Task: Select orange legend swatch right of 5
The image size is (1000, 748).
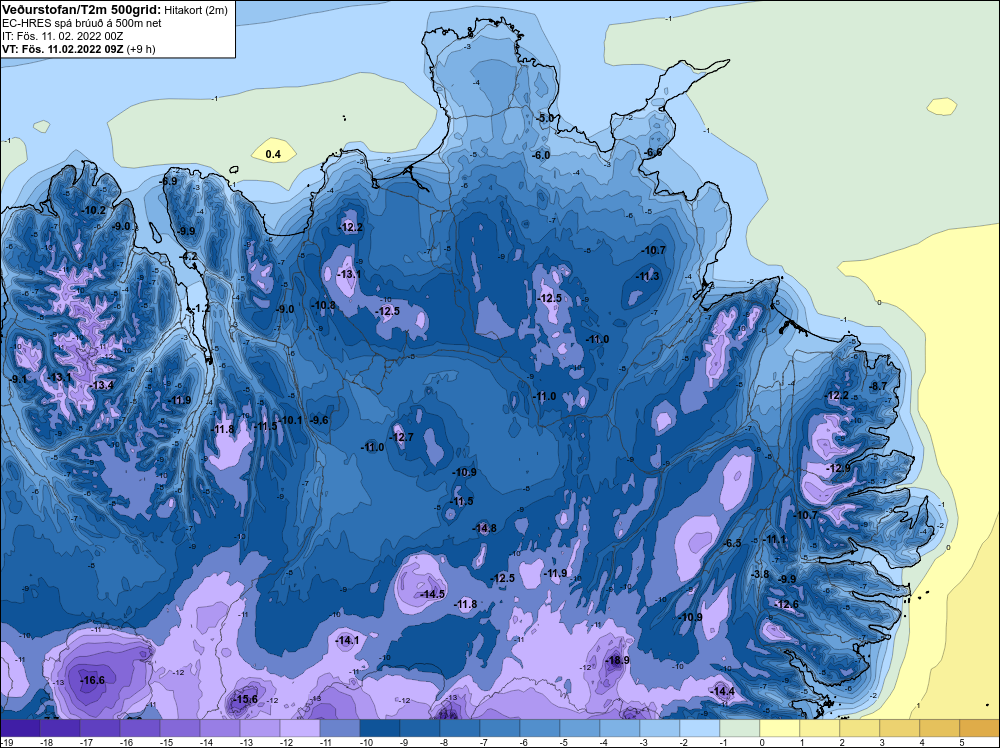Action: pyautogui.click(x=980, y=728)
